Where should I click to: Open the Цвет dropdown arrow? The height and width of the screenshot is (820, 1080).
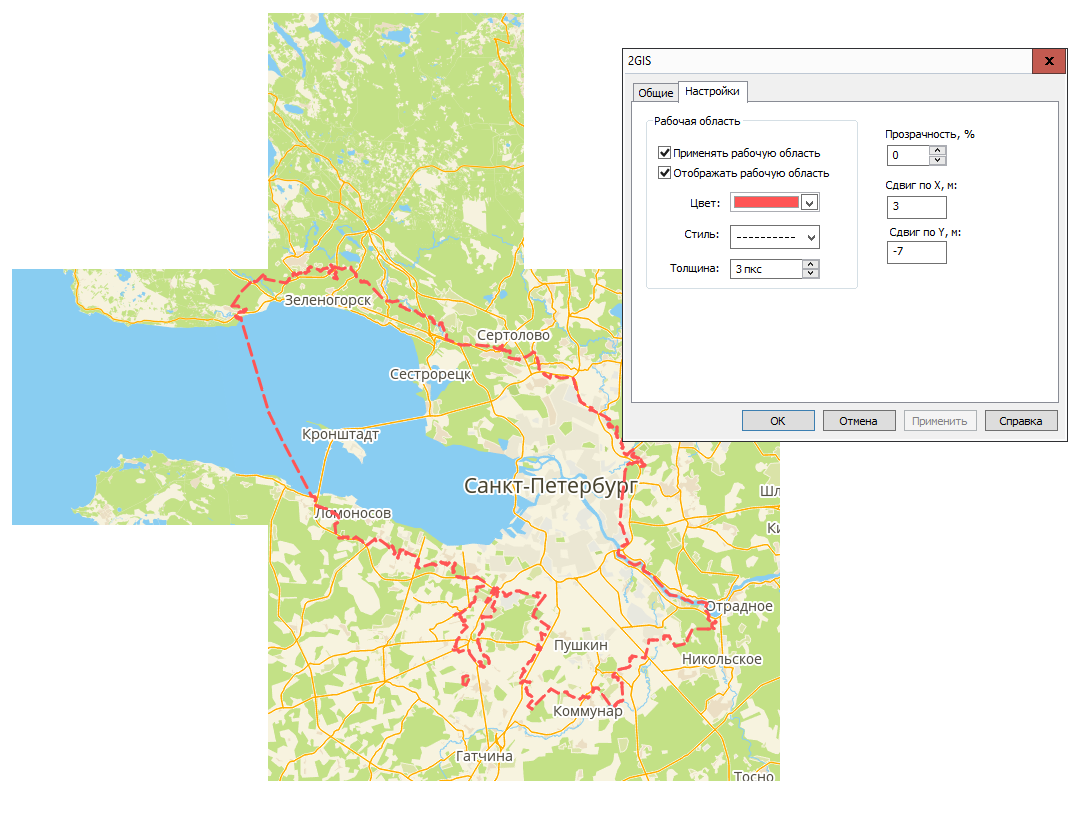point(810,202)
